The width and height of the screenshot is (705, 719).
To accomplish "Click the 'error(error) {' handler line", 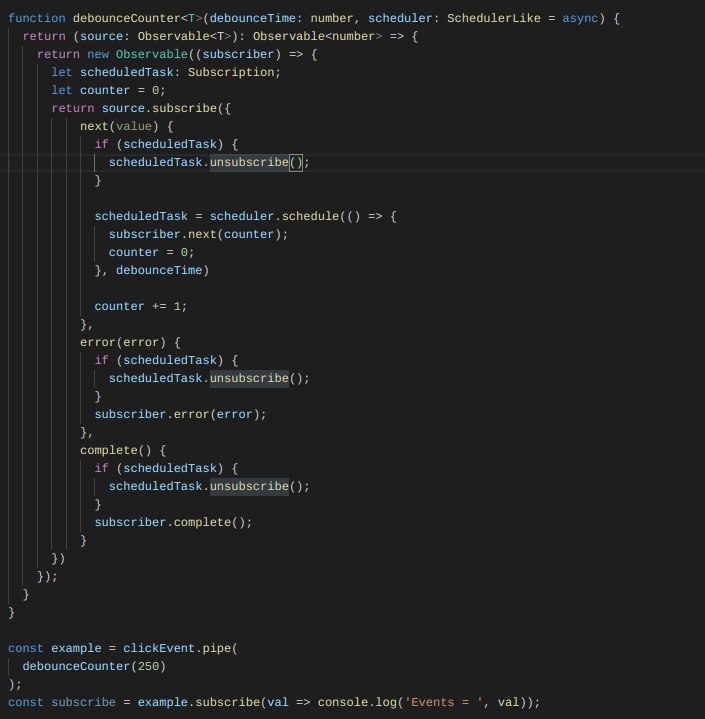I will coord(130,342).
